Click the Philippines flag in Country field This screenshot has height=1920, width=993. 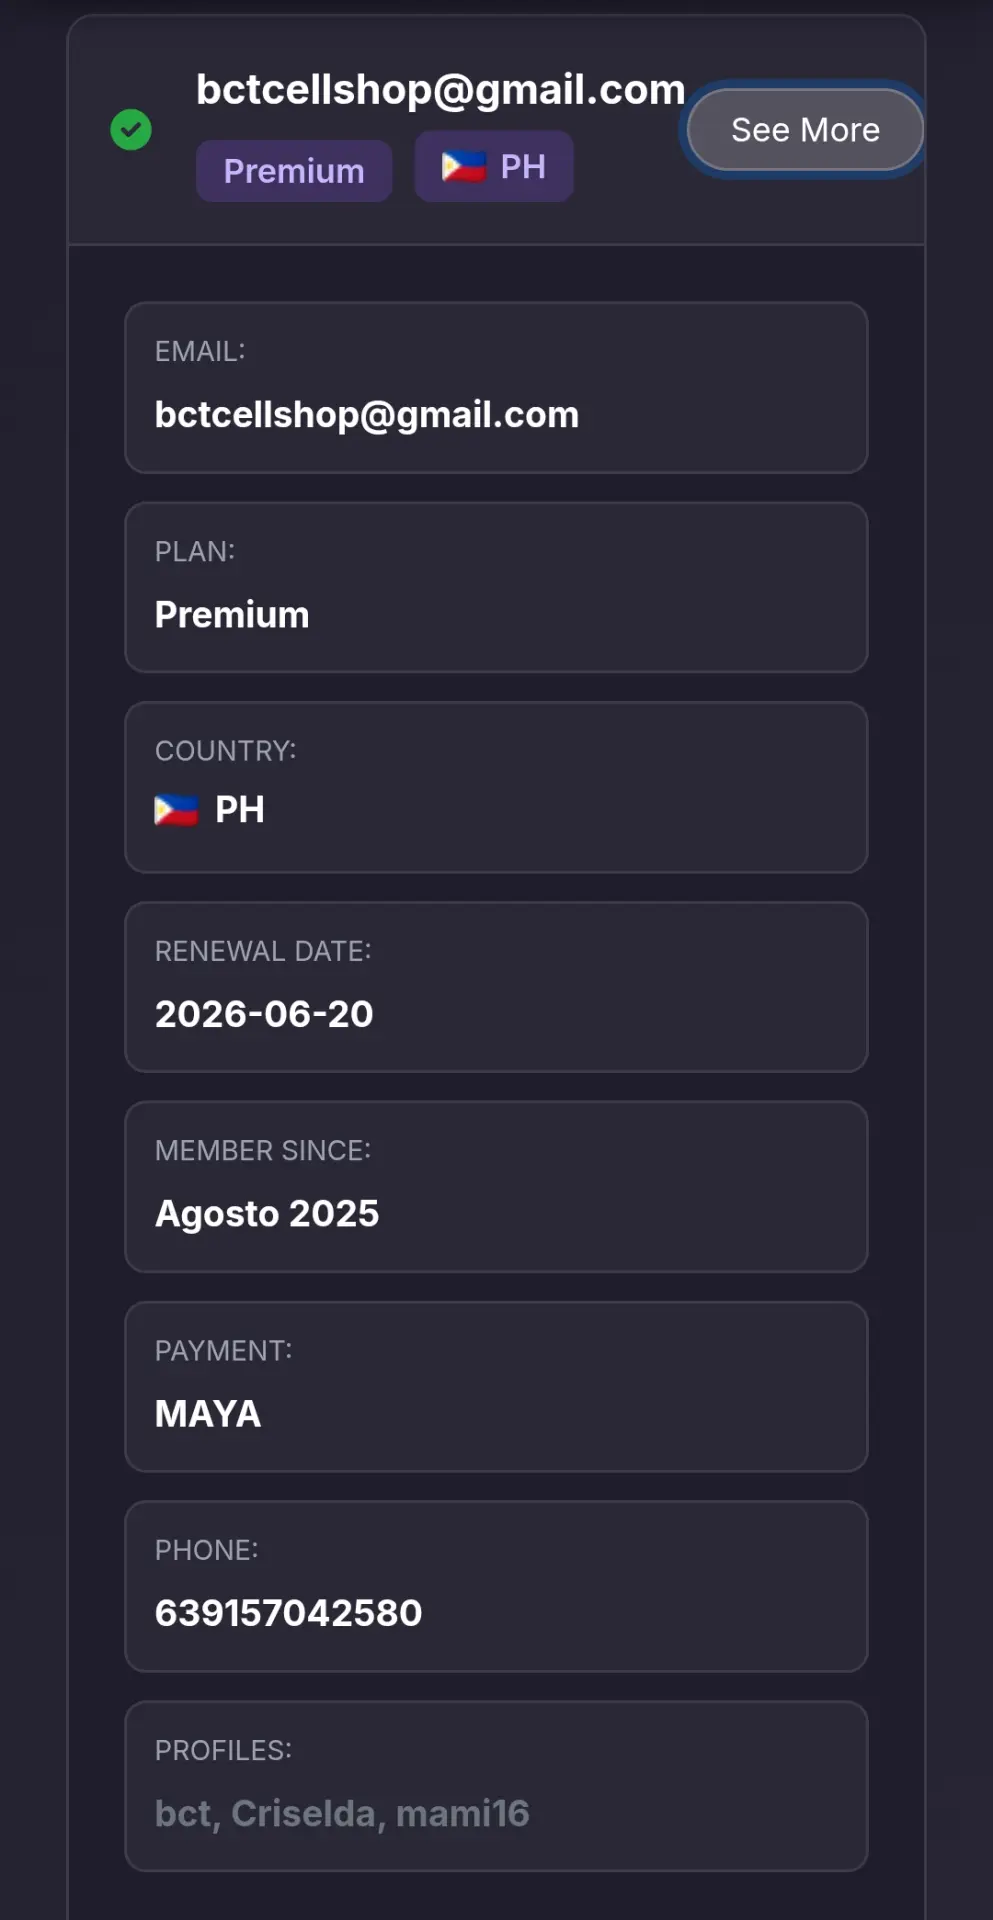point(177,810)
